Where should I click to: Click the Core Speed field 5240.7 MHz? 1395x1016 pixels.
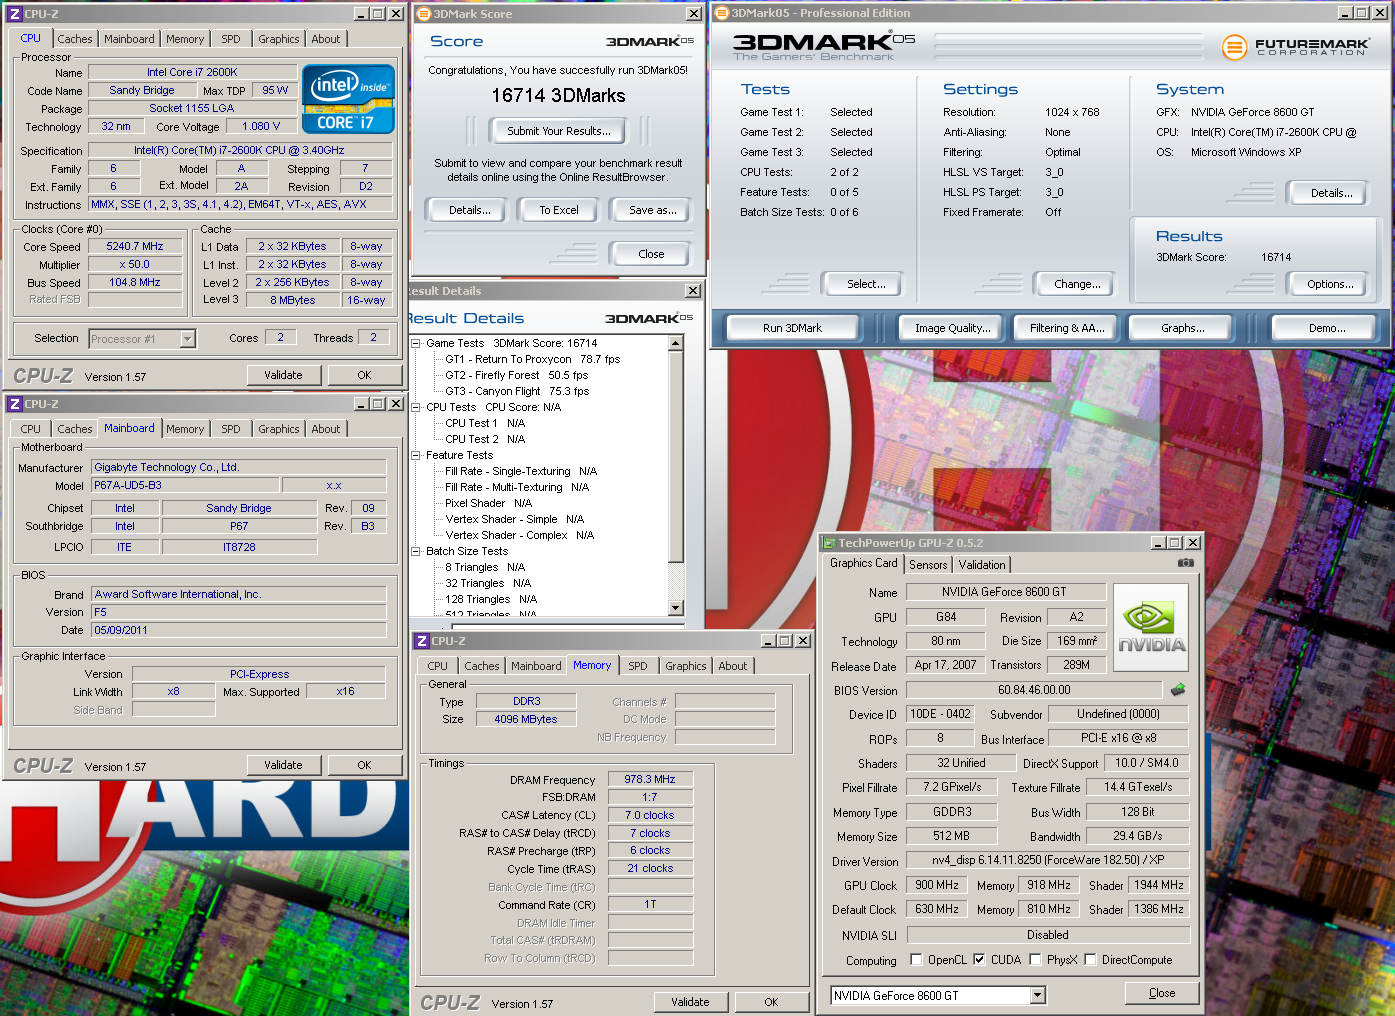[135, 246]
